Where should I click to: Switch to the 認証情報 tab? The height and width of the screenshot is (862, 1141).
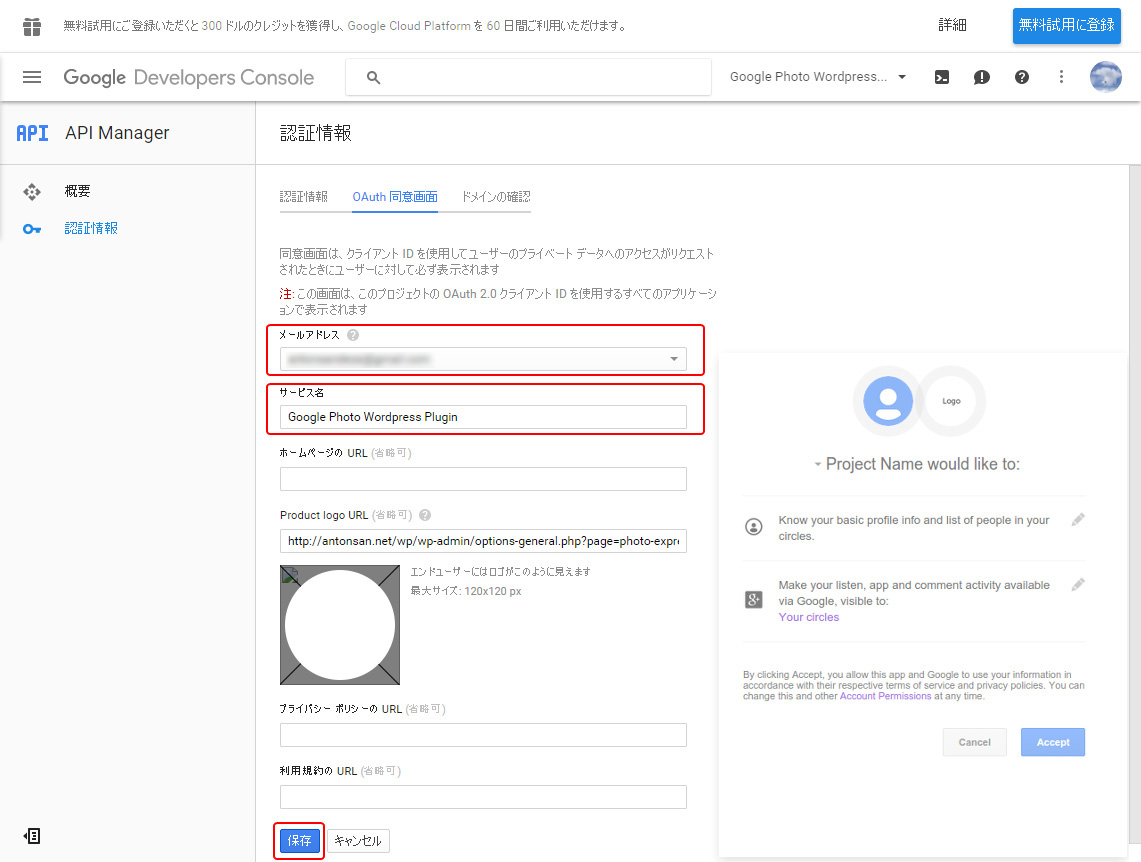pyautogui.click(x=303, y=196)
